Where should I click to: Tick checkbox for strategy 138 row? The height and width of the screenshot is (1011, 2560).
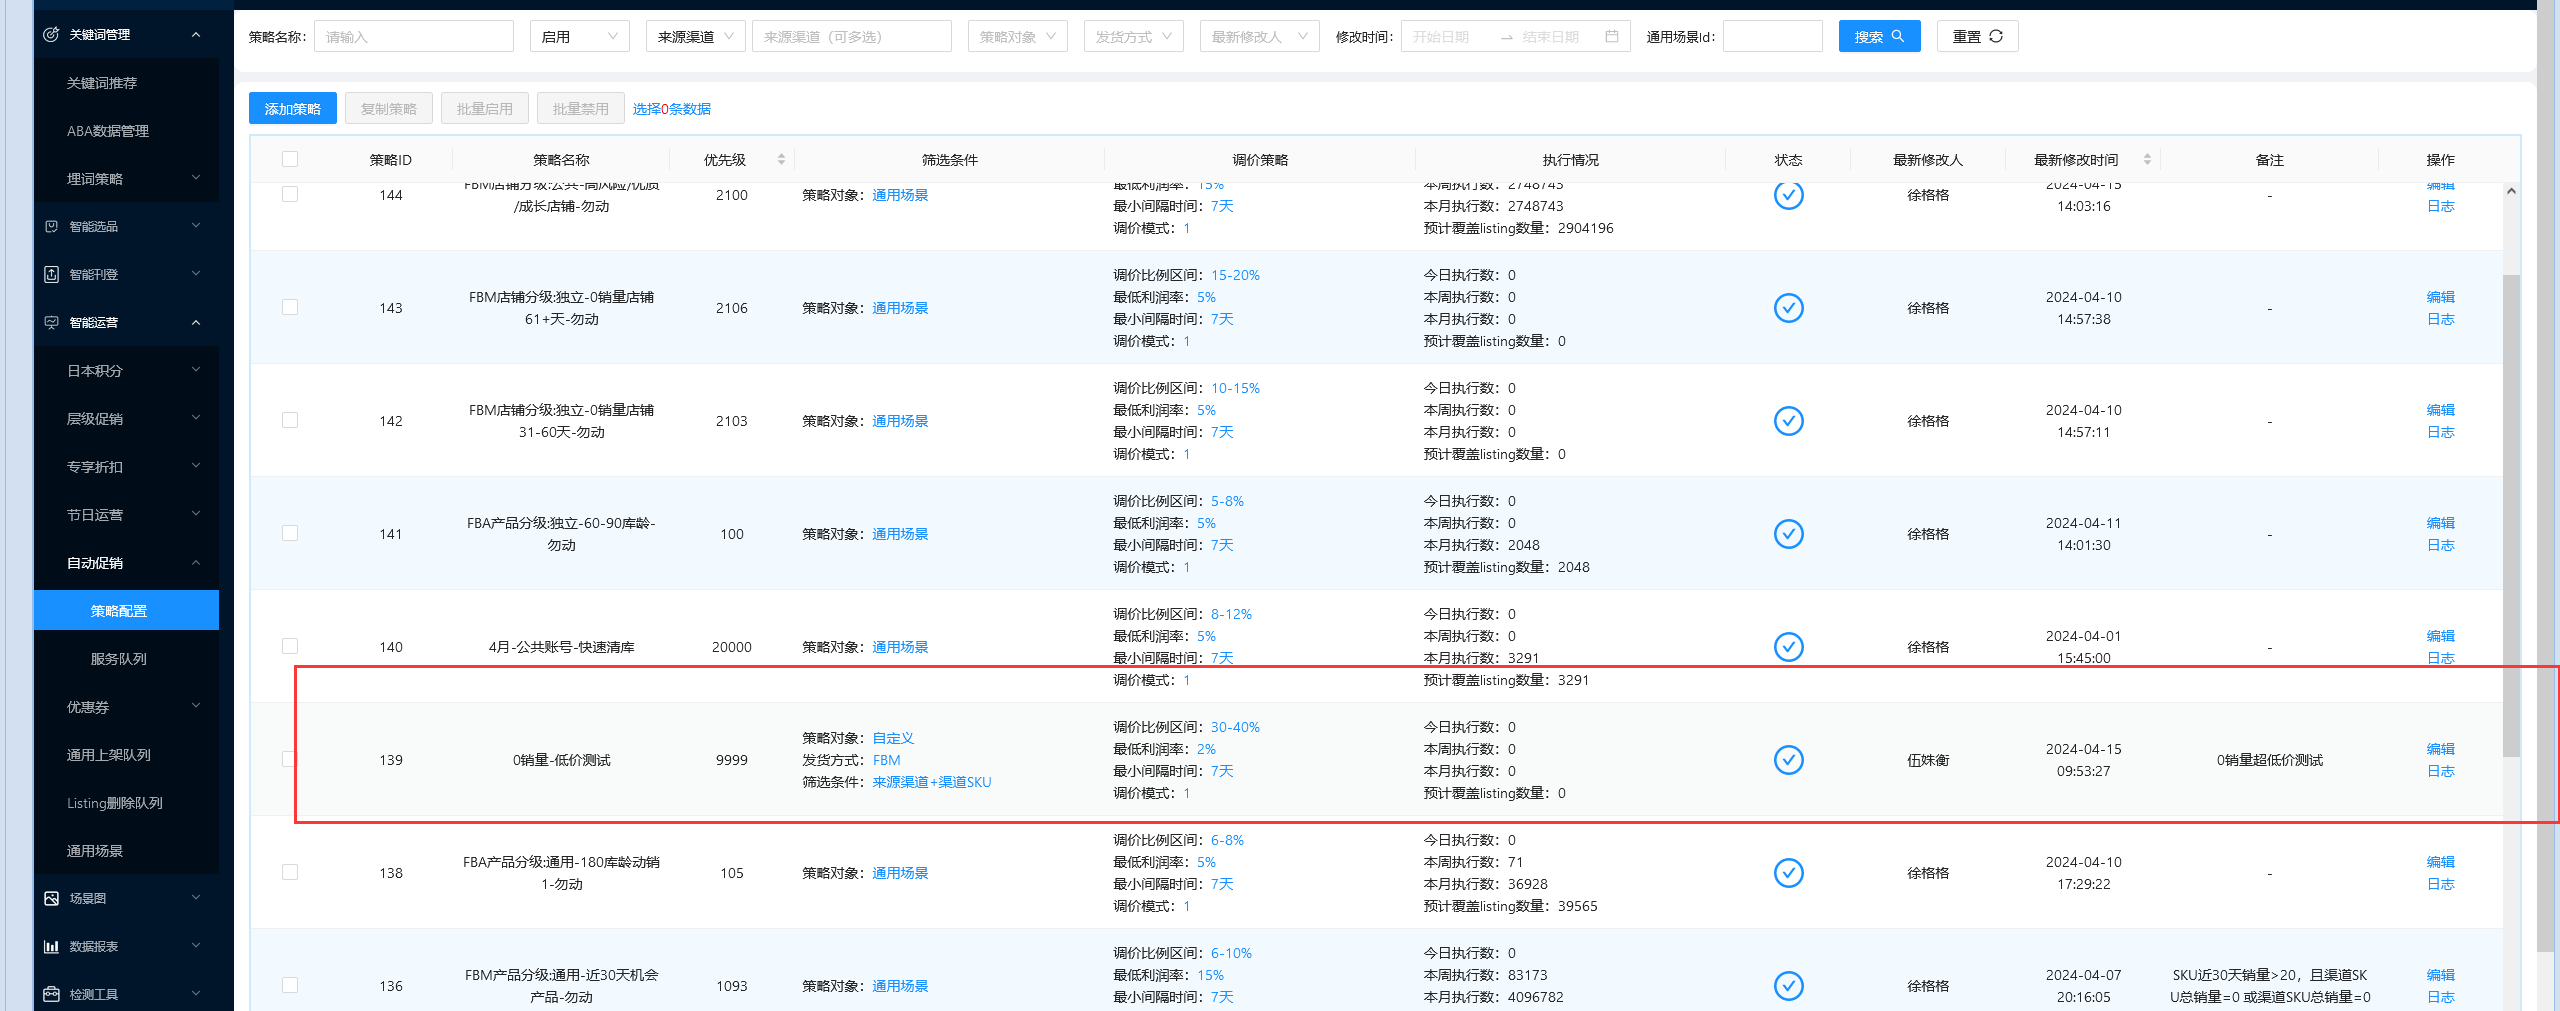[290, 872]
